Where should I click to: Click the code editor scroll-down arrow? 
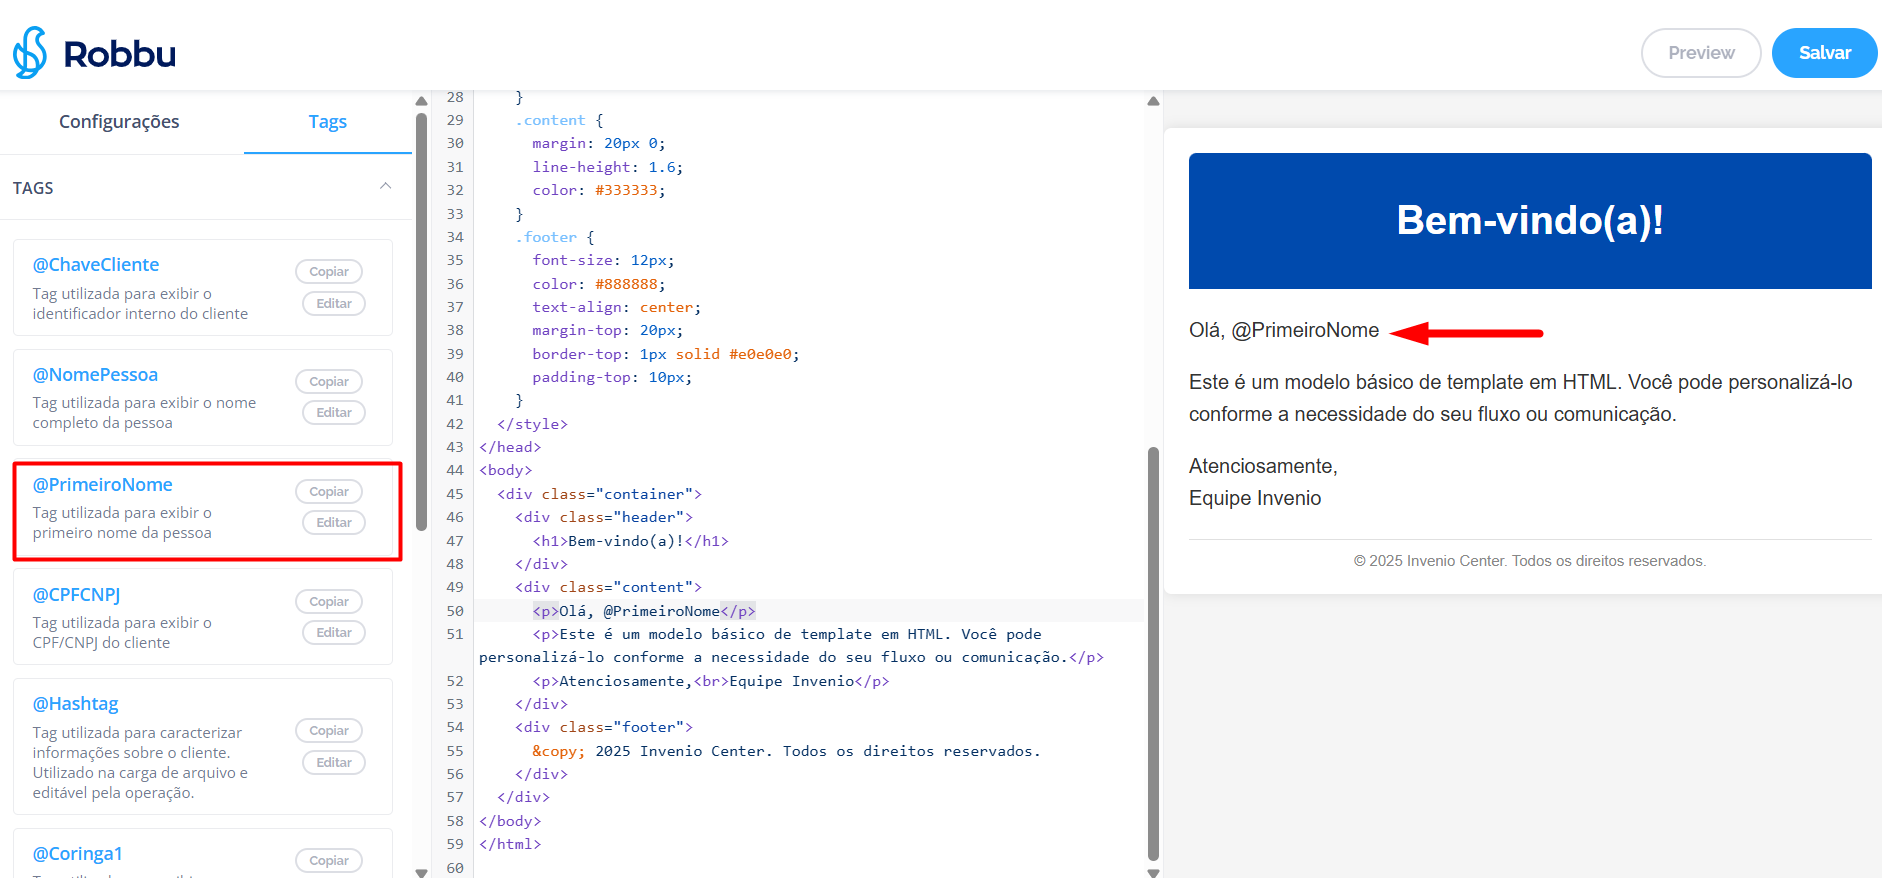(1153, 872)
